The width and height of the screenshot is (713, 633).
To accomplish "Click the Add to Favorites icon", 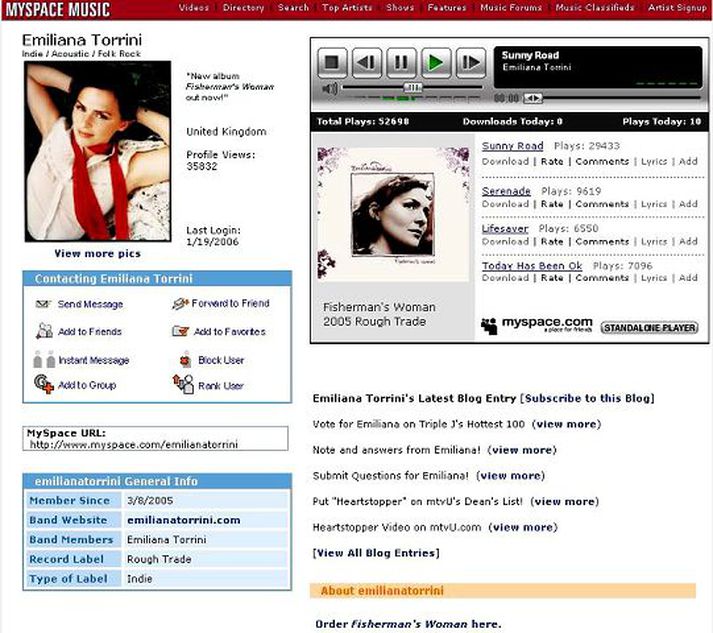I will click(181, 331).
